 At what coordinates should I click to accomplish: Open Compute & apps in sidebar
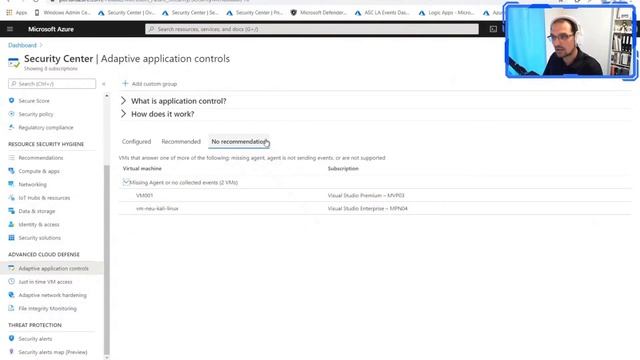coord(39,171)
